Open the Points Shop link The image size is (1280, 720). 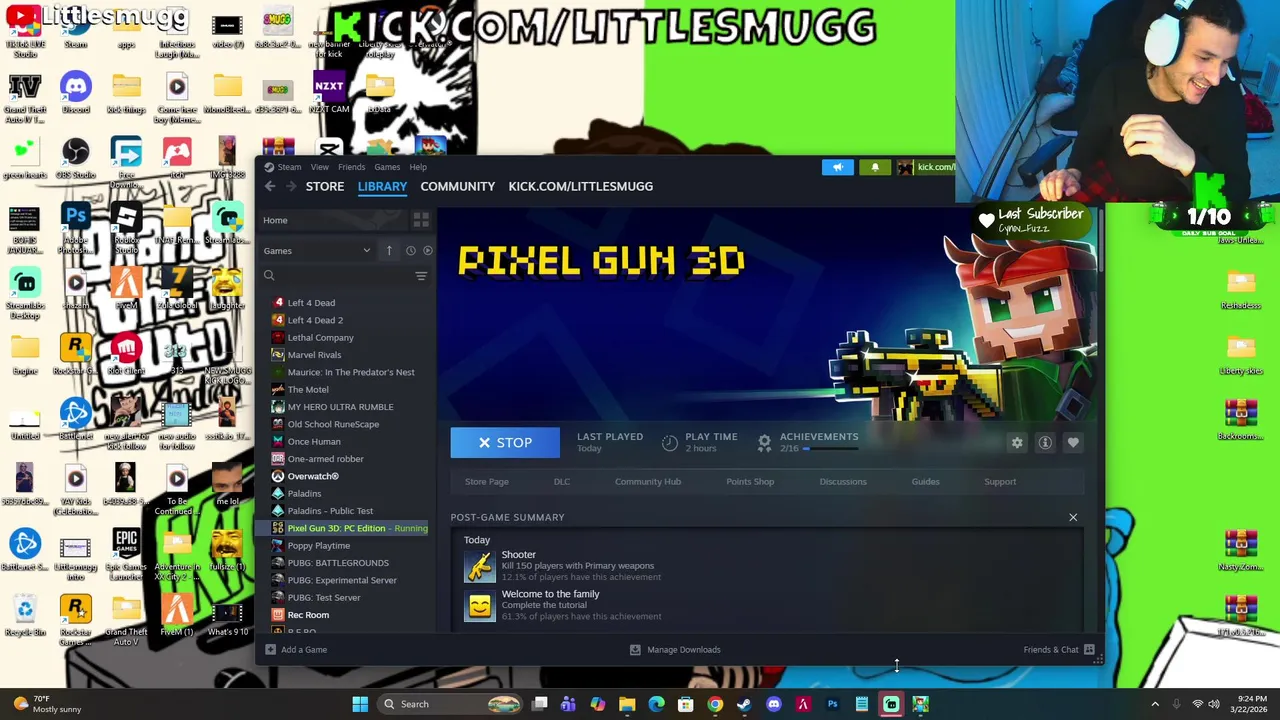click(x=750, y=482)
